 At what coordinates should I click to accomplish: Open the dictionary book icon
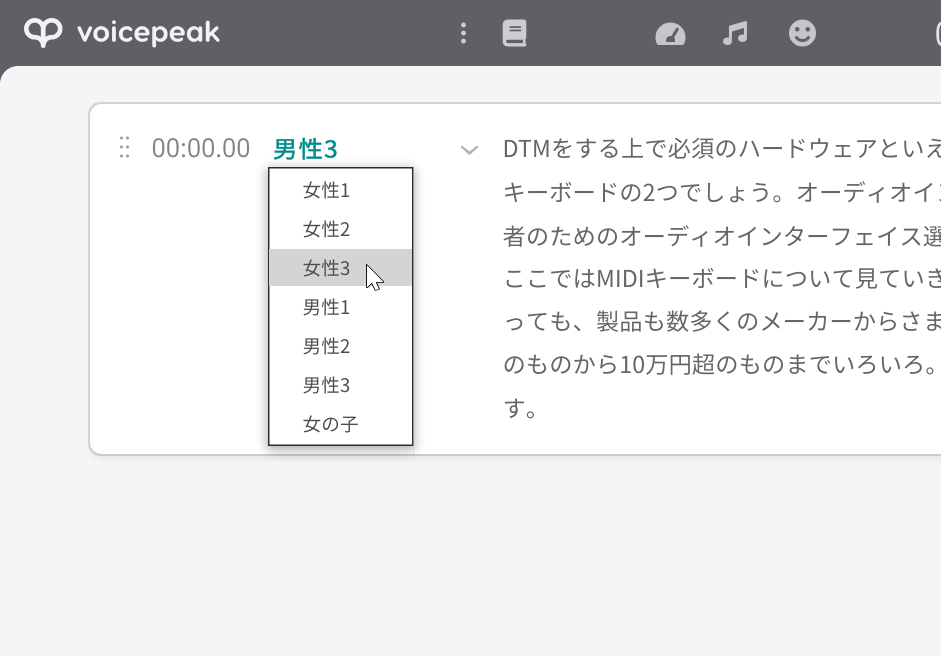514,33
